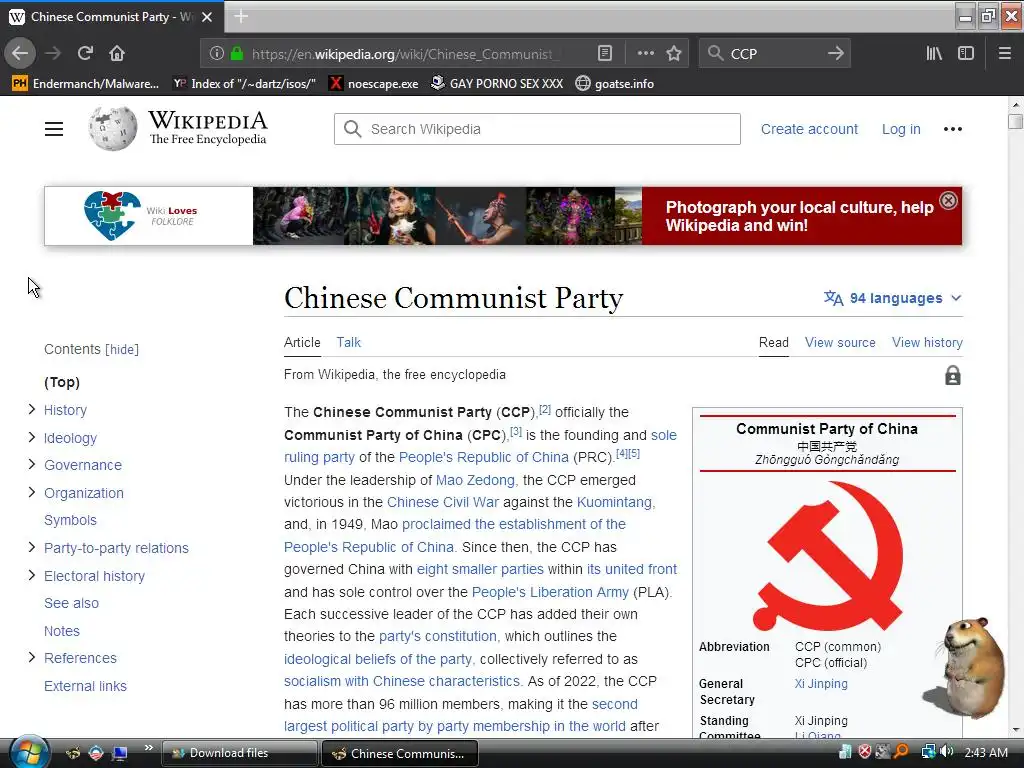Click the scrollbar down arrow

pyautogui.click(x=1015, y=730)
